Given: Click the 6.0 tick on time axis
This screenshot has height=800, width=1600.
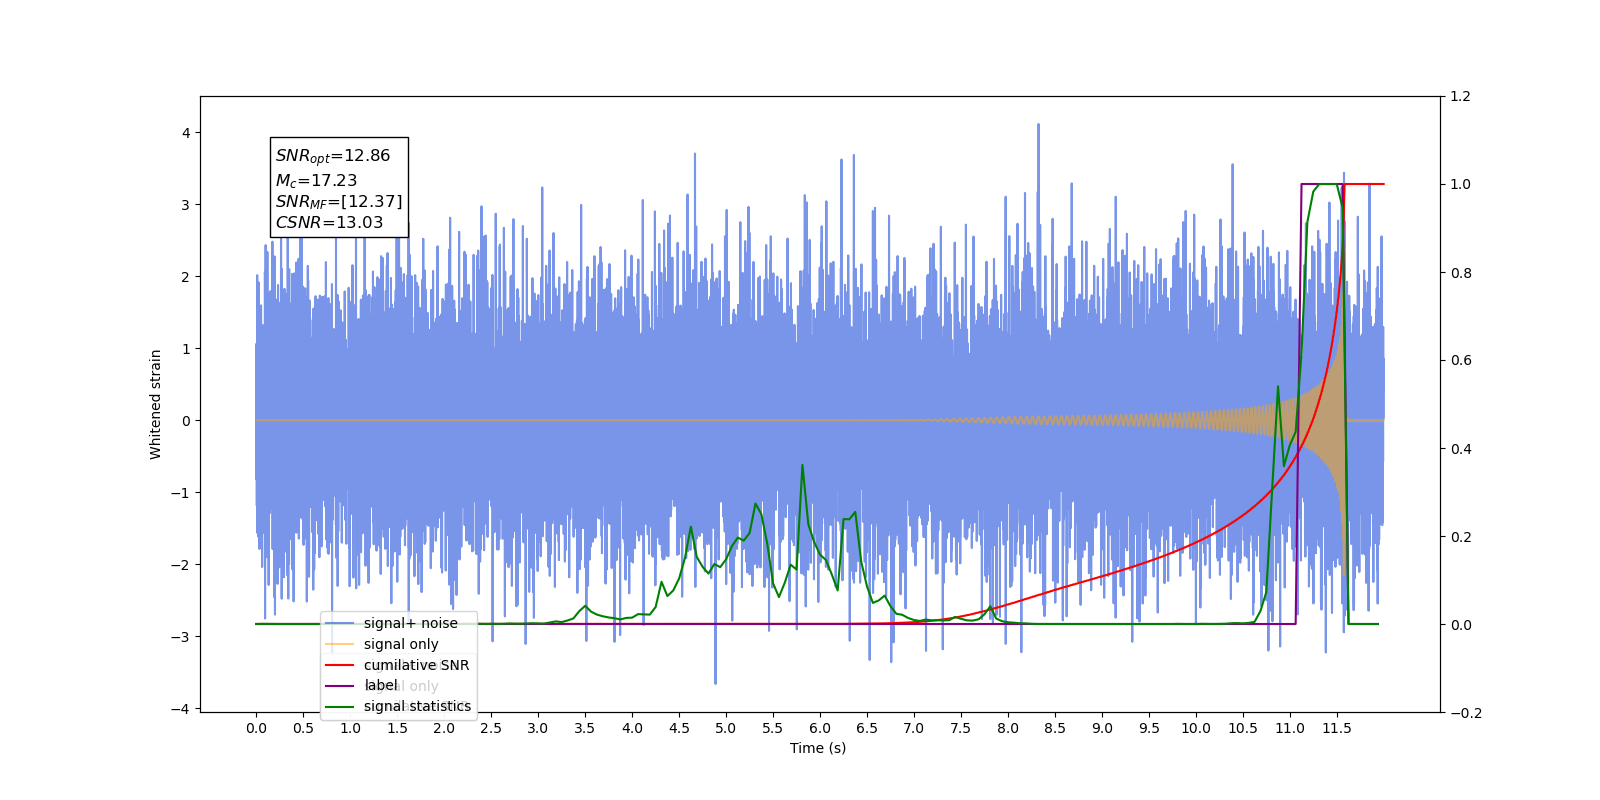Looking at the screenshot, I should point(820,728).
